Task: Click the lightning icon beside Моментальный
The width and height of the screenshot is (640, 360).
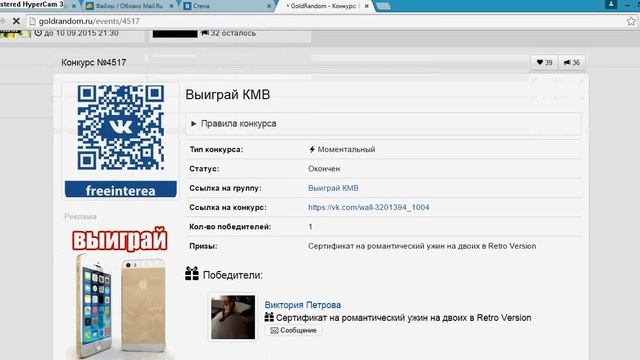Action: pos(312,149)
